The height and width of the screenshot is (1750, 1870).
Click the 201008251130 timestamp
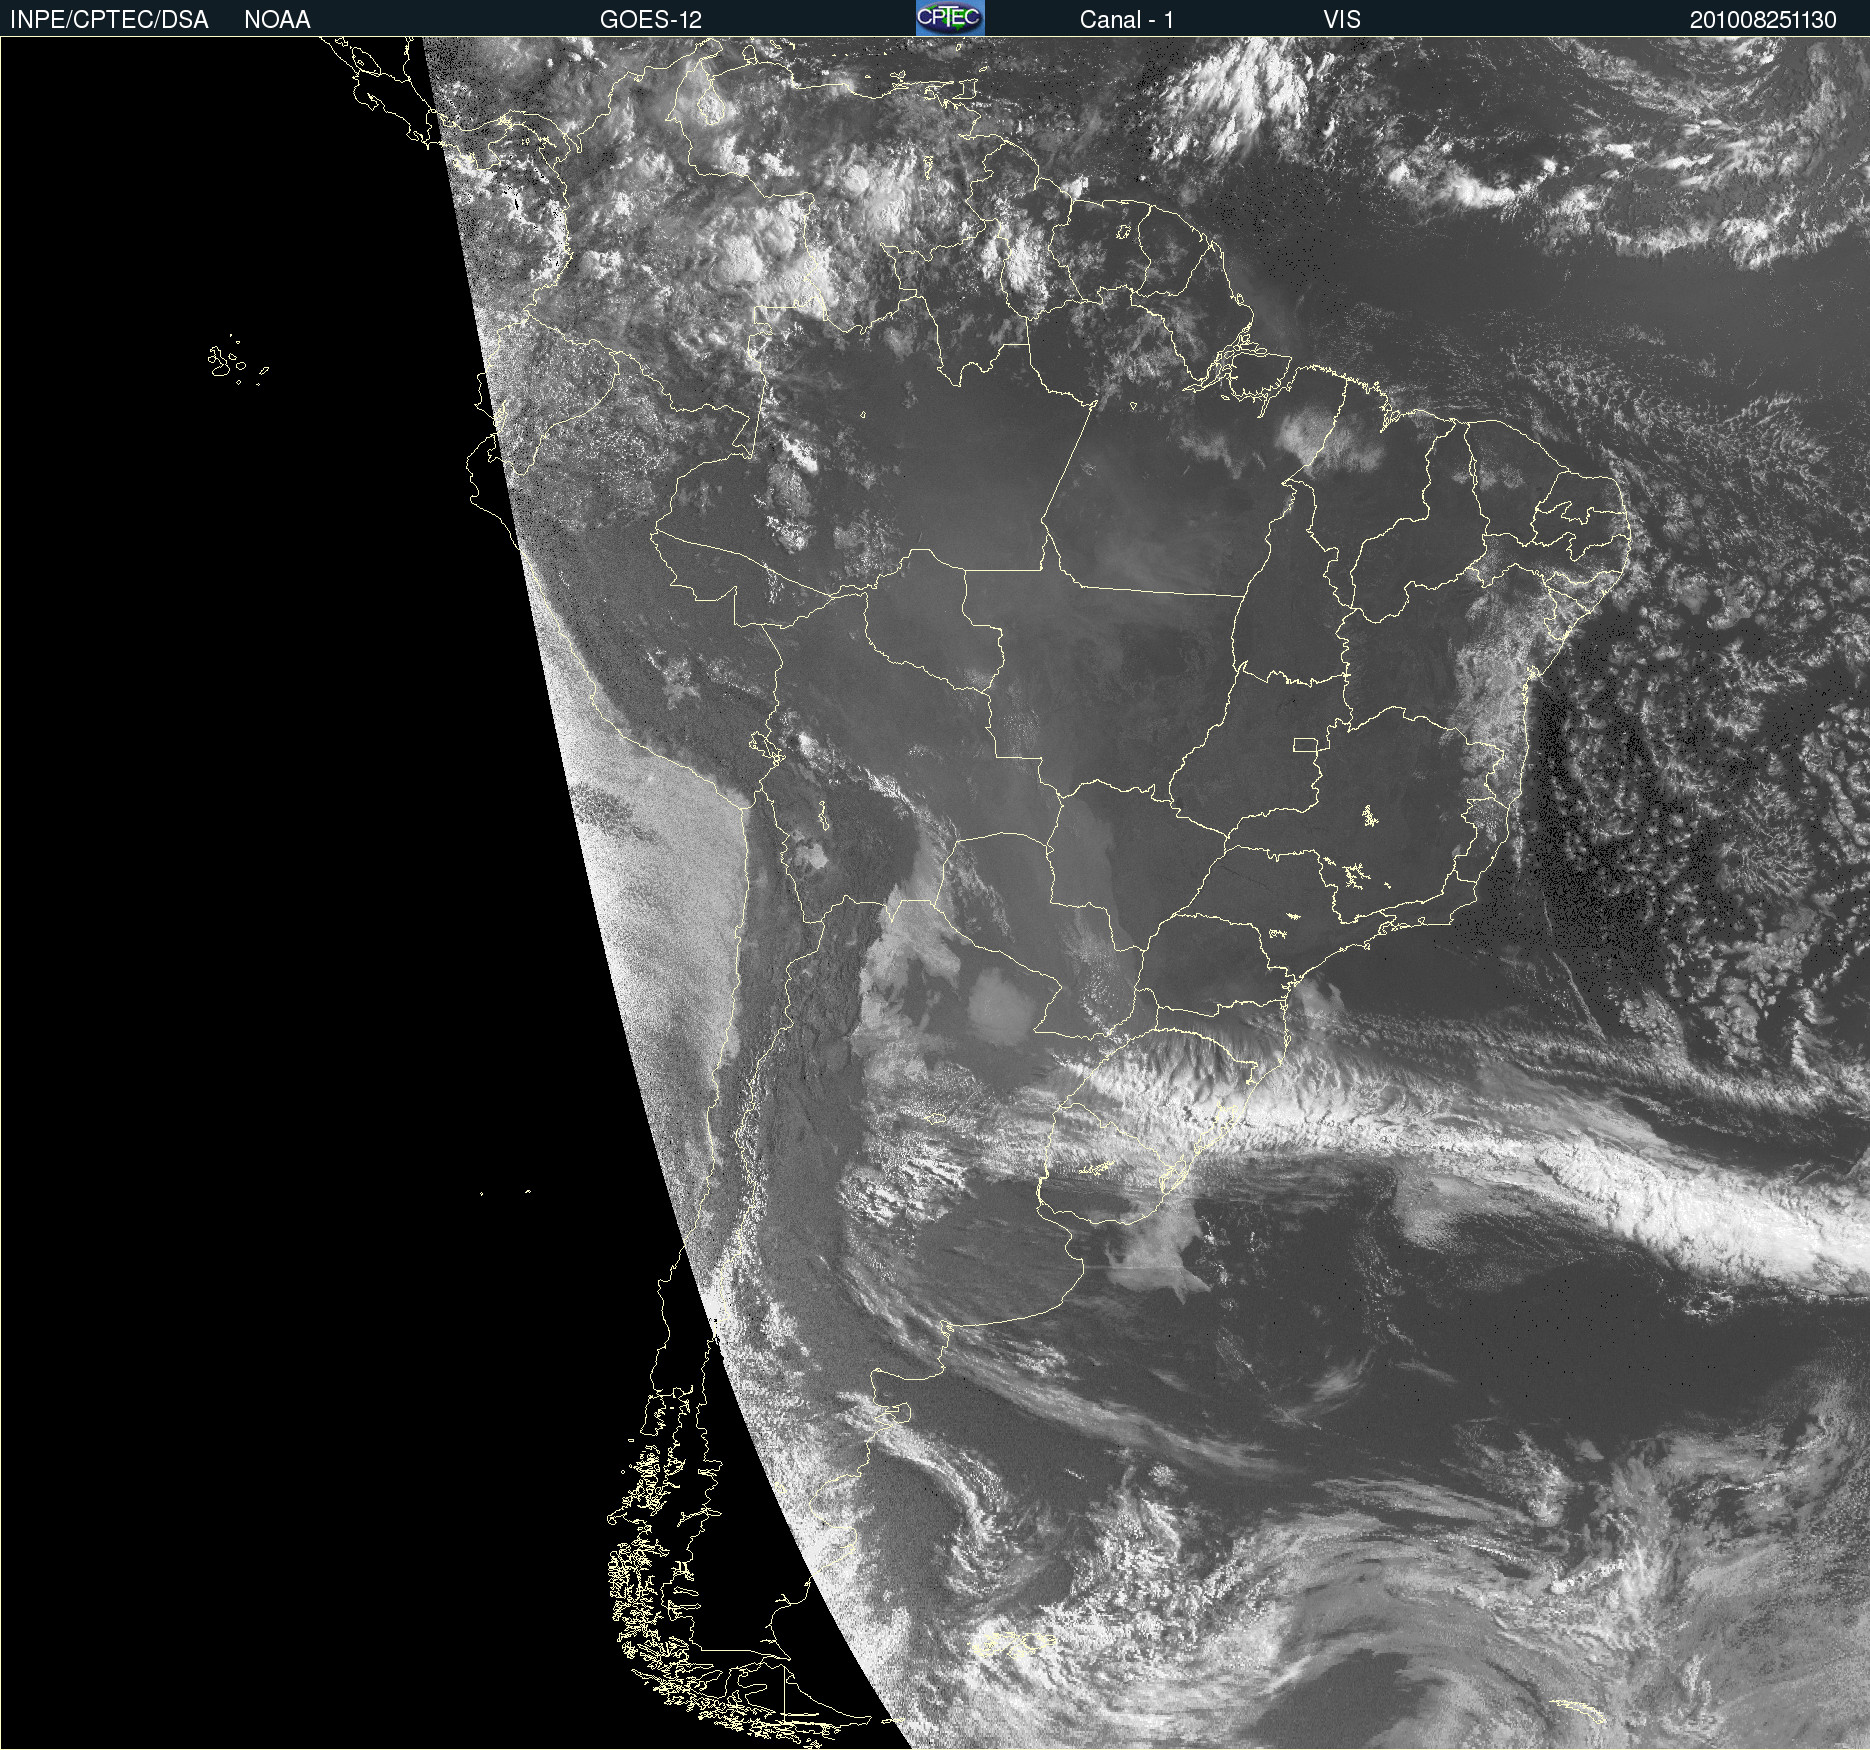1763,20
